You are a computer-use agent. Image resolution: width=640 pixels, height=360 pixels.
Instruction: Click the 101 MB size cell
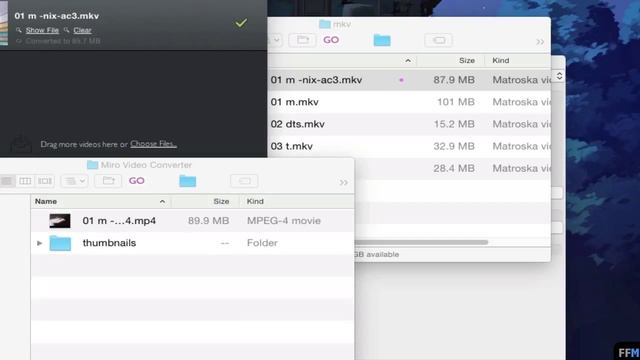(456, 102)
